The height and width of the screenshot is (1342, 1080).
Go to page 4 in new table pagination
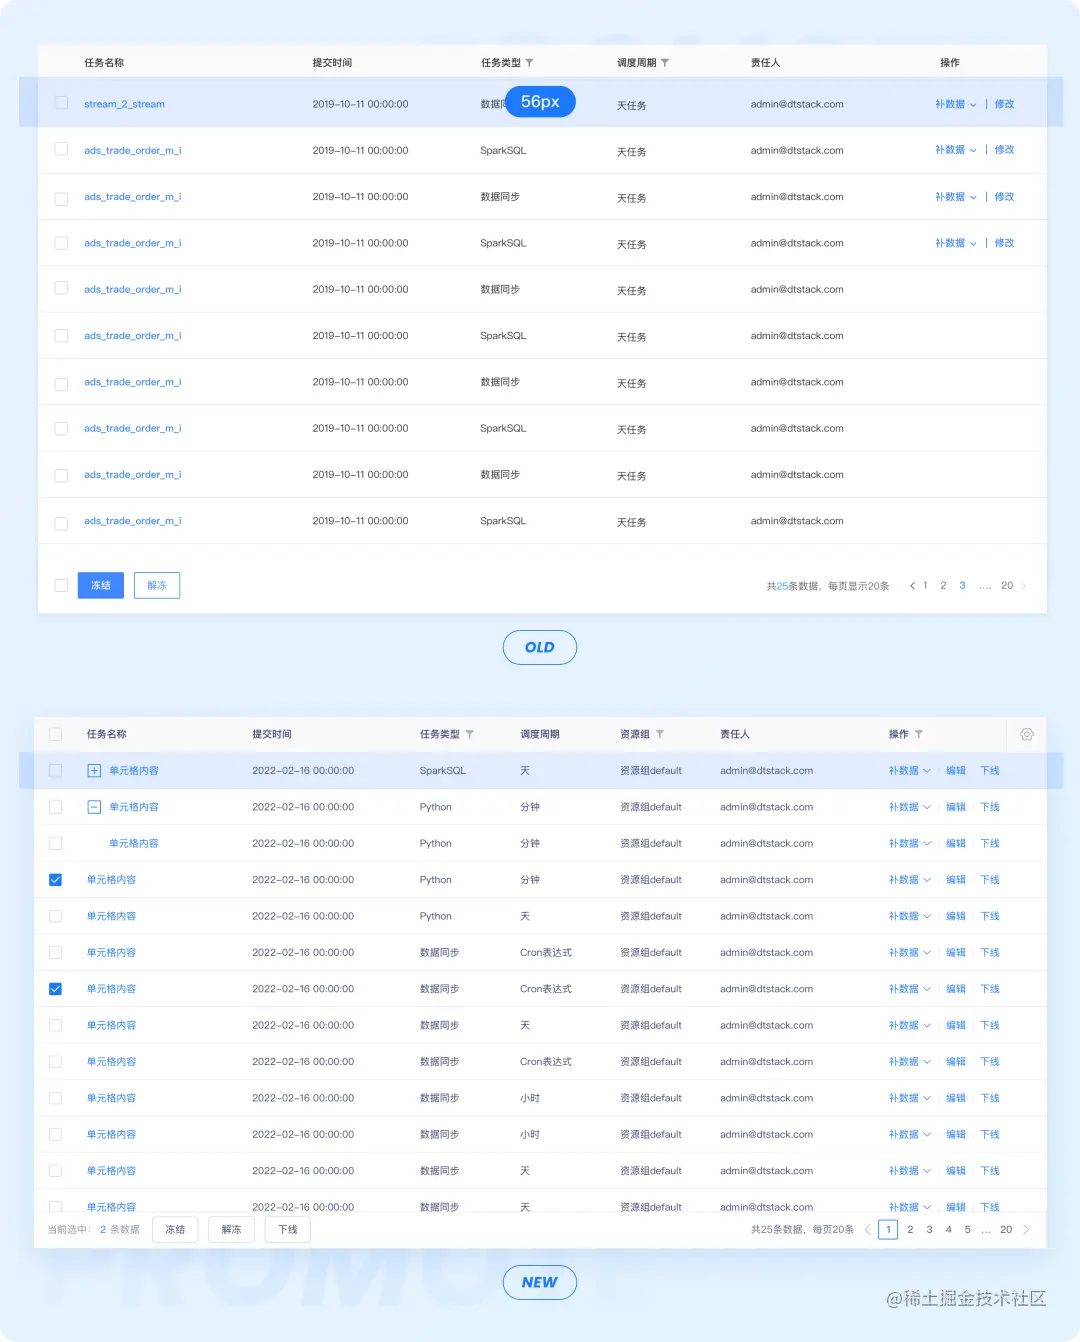click(x=948, y=1230)
